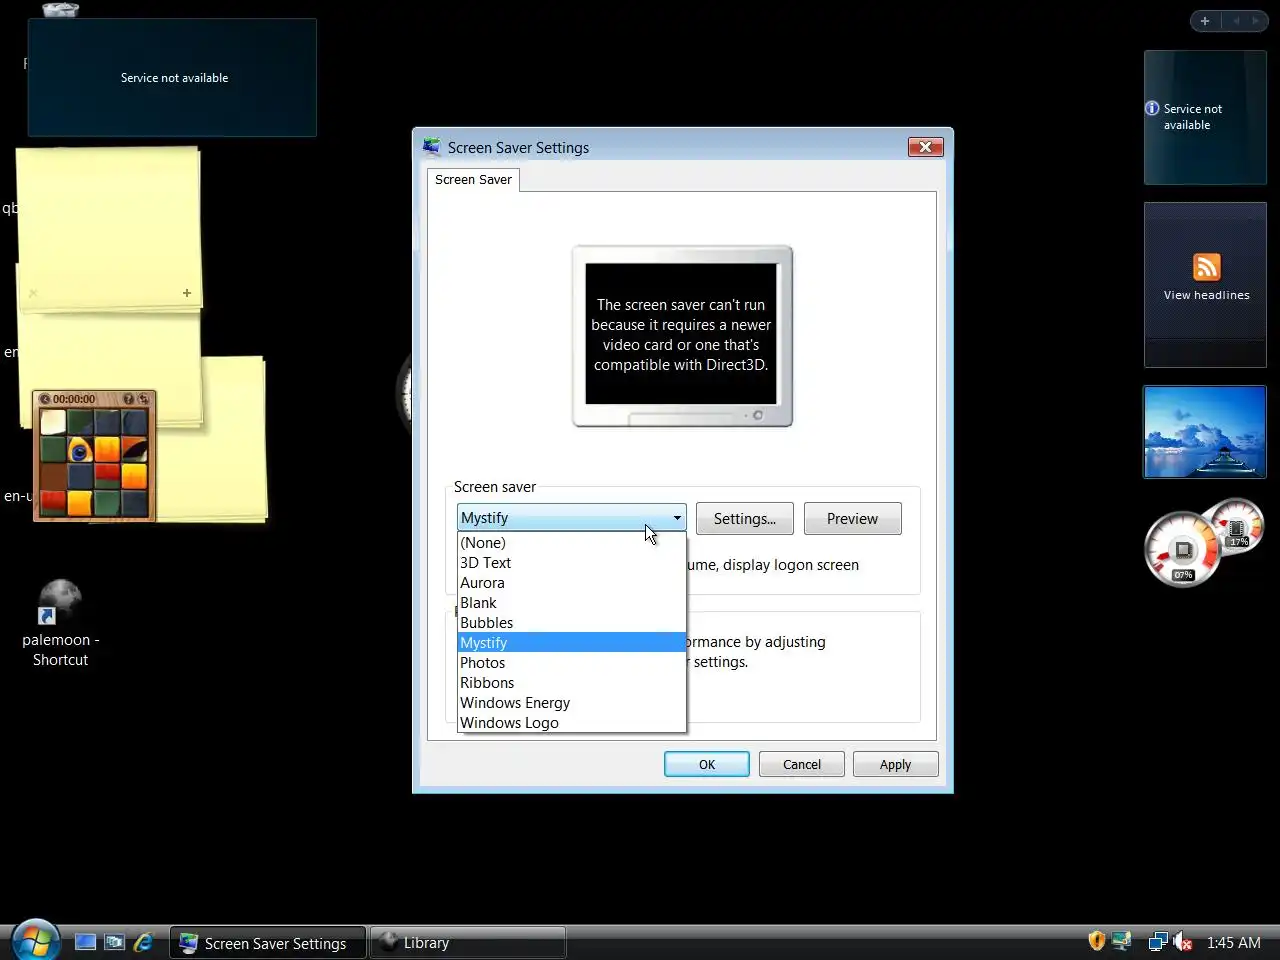Click the RSS feed headlines icon
Image resolution: width=1280 pixels, height=960 pixels.
click(1206, 267)
